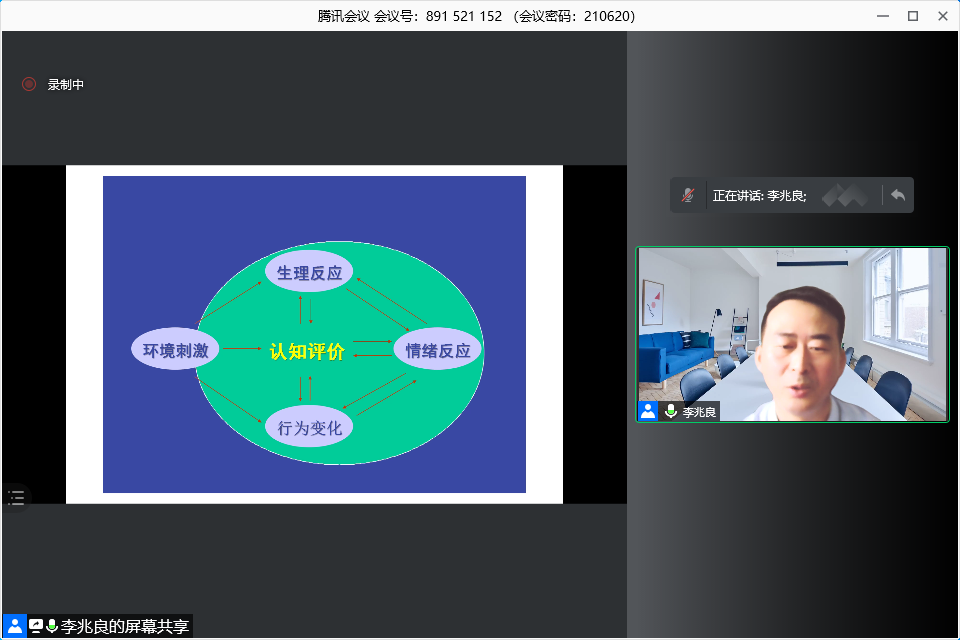Click the 行为变化 ellipse on the slide
The height and width of the screenshot is (640, 960).
(309, 428)
